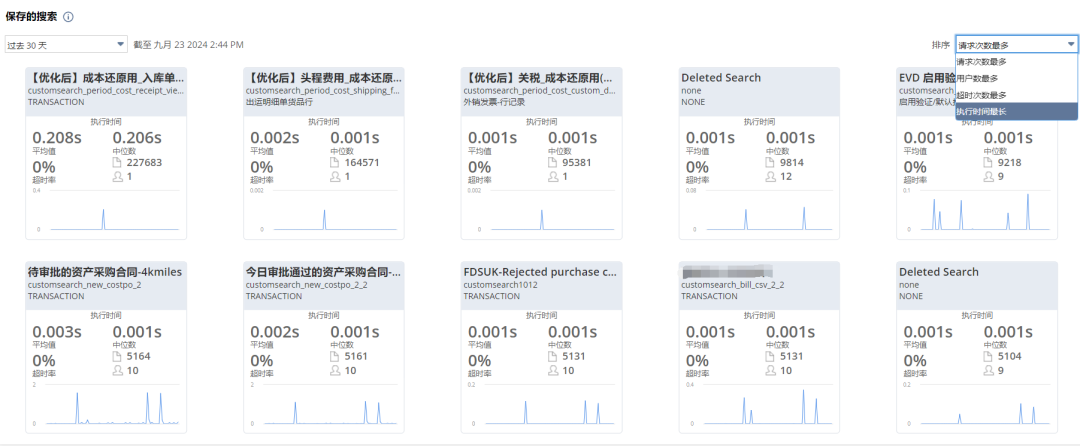This screenshot has height=446, width=1080.
Task: Open the 待审批的资产采购合同-4kmiles card title
Action: [x=105, y=272]
